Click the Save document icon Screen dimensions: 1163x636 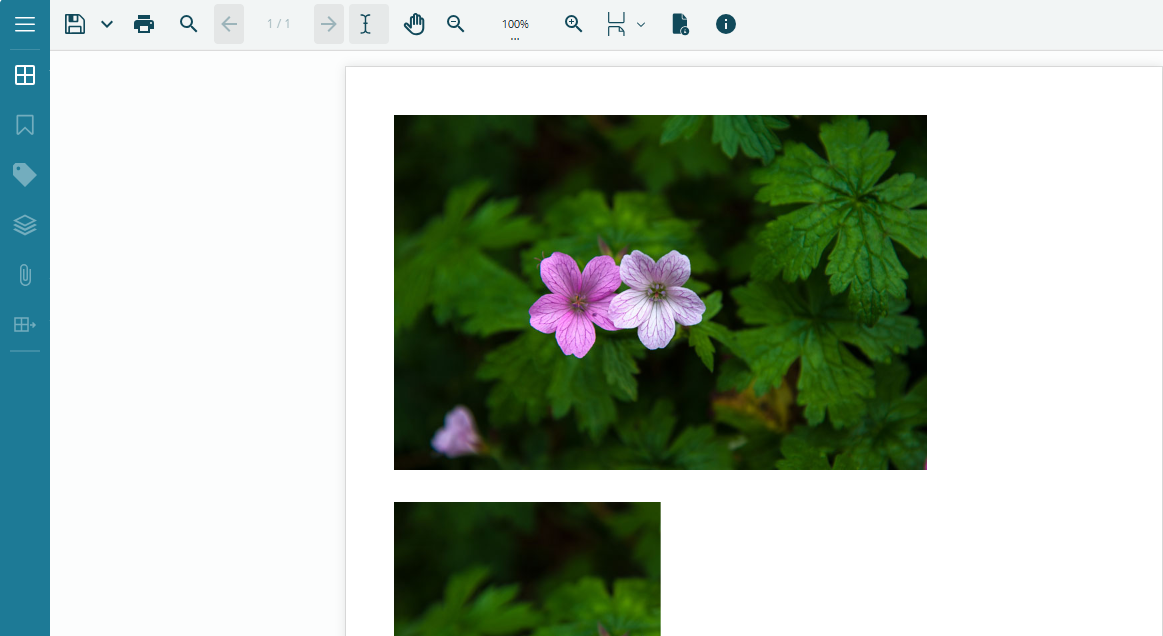(x=75, y=24)
